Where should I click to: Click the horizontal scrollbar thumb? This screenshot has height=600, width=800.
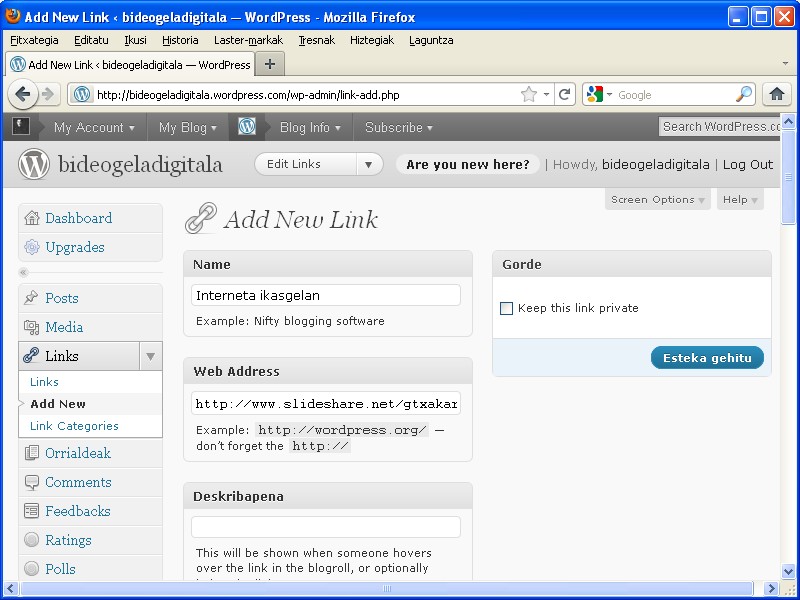387,588
